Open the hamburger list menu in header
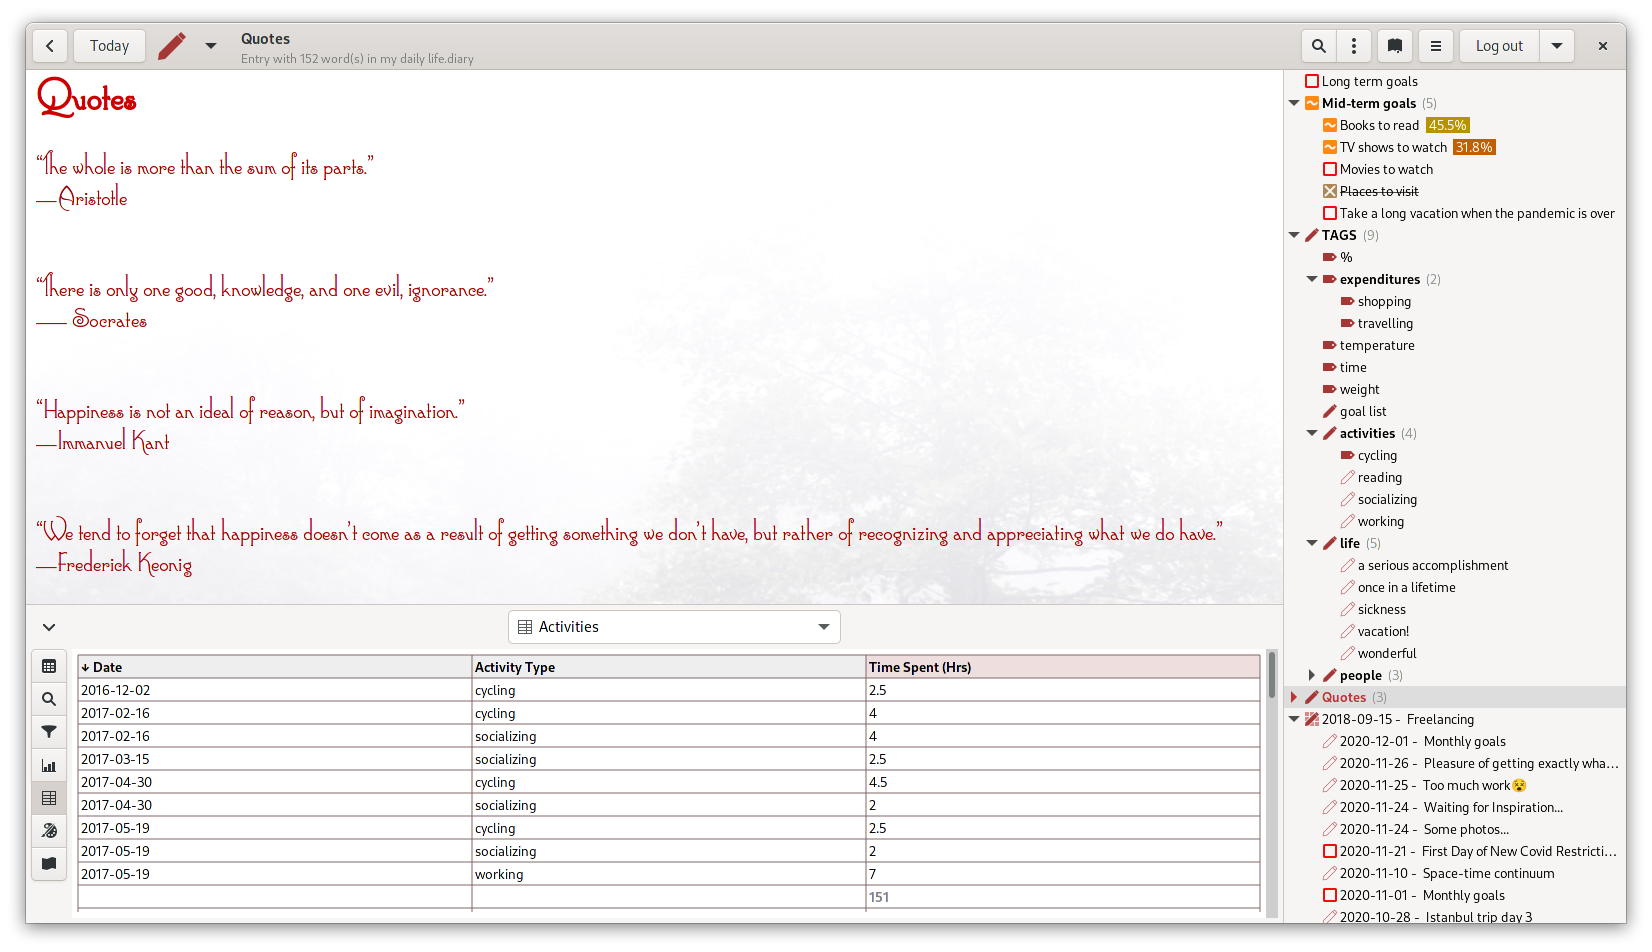Image resolution: width=1652 pixels, height=952 pixels. [x=1436, y=46]
